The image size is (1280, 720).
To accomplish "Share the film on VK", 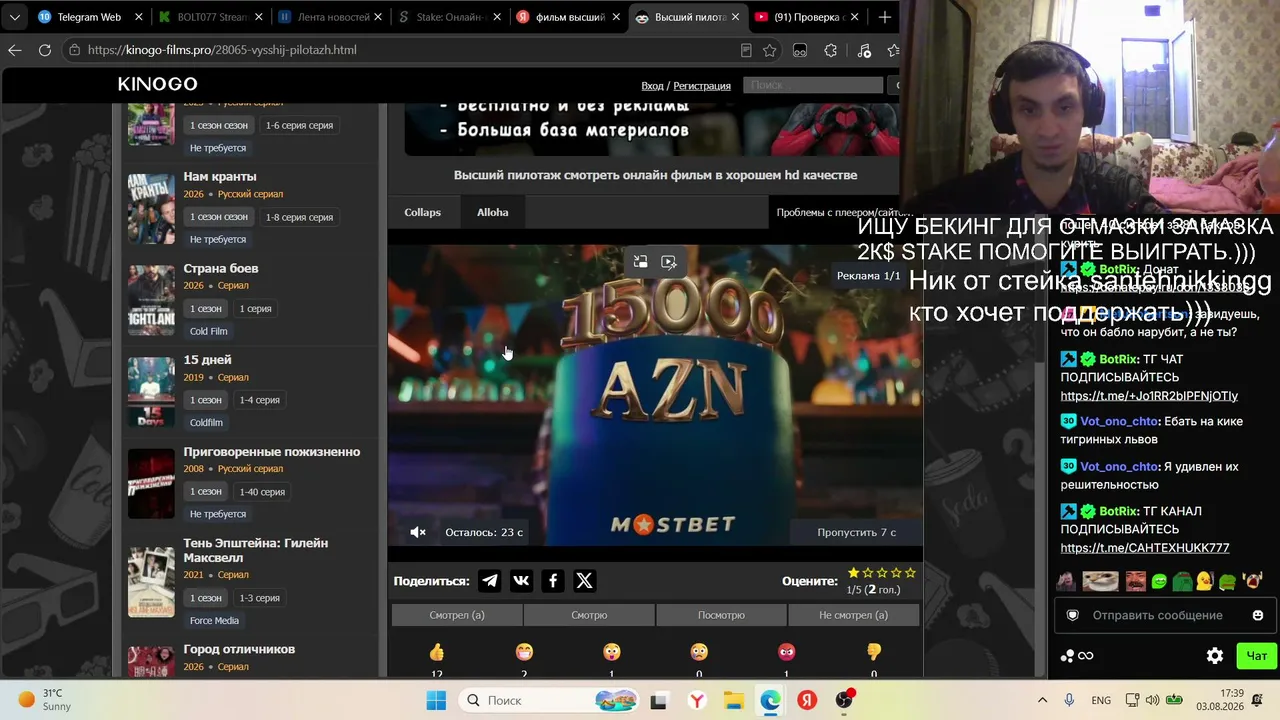I will 521,580.
